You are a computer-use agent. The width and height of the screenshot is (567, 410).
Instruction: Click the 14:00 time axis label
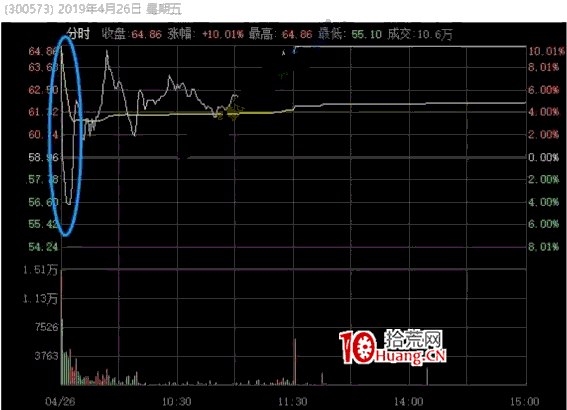coord(409,401)
